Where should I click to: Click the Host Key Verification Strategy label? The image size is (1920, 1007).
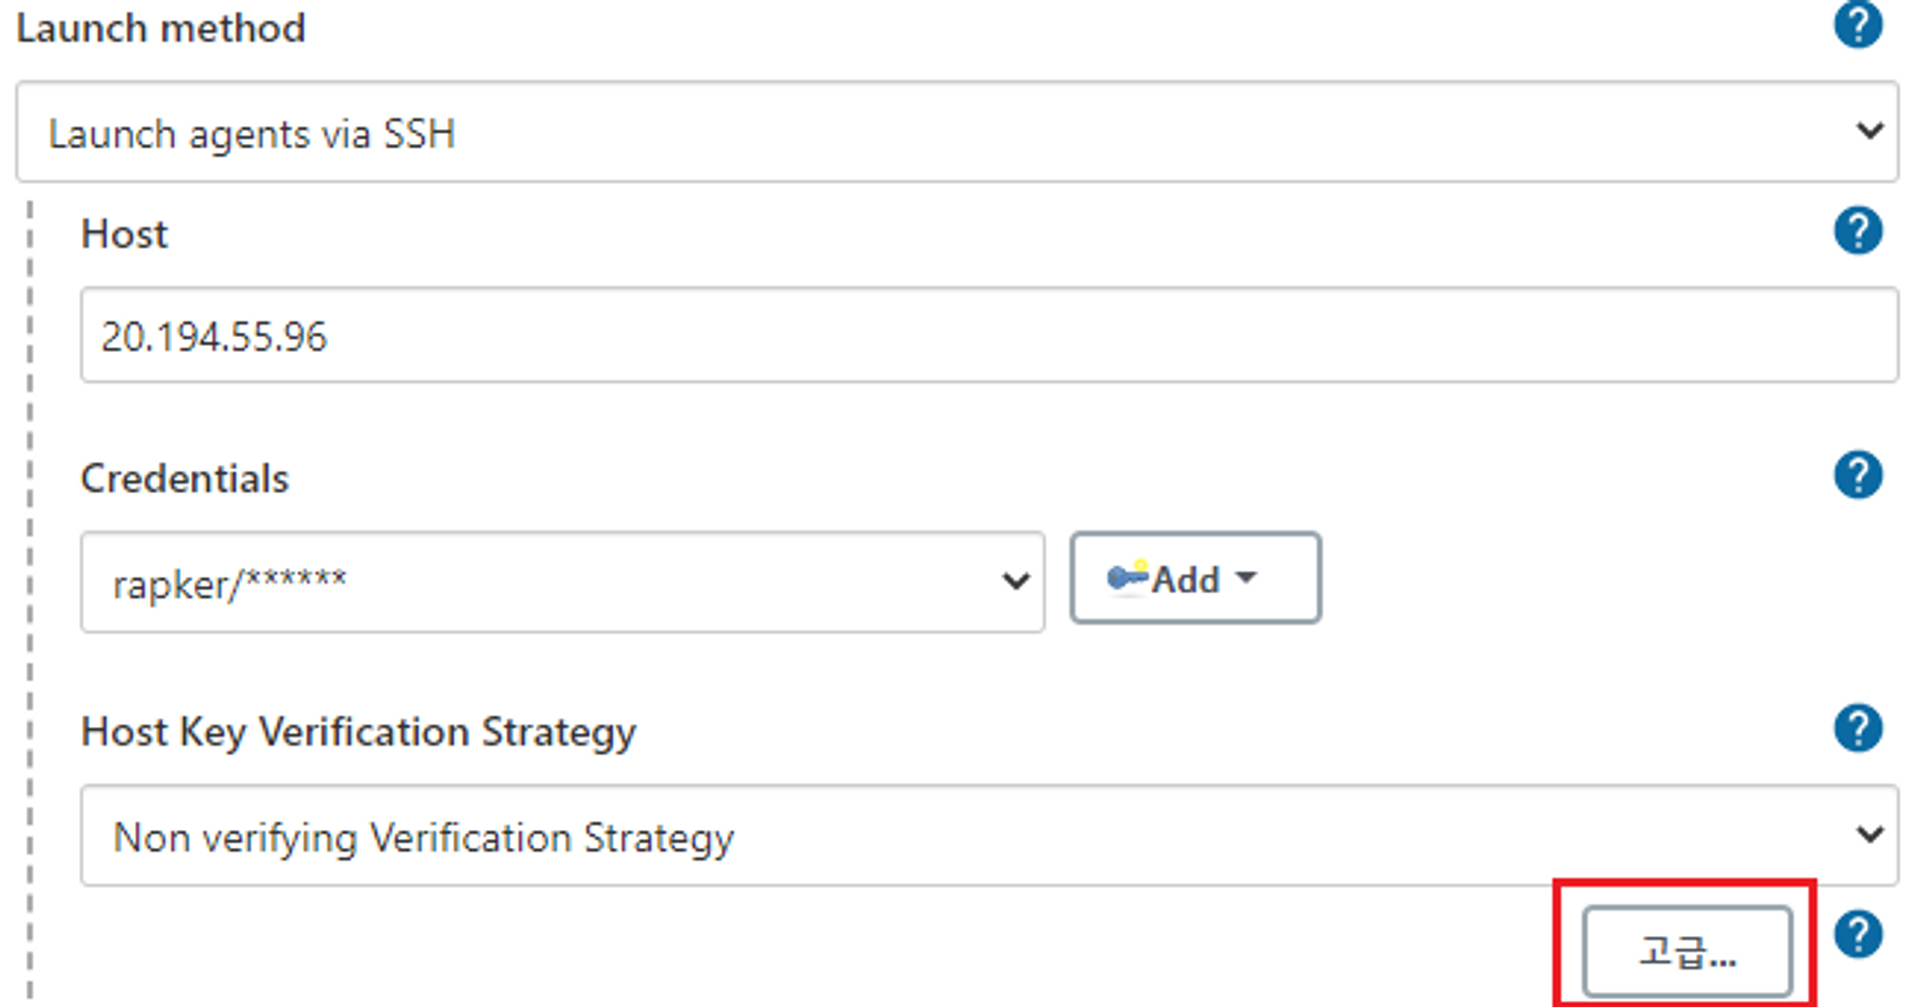(x=358, y=732)
